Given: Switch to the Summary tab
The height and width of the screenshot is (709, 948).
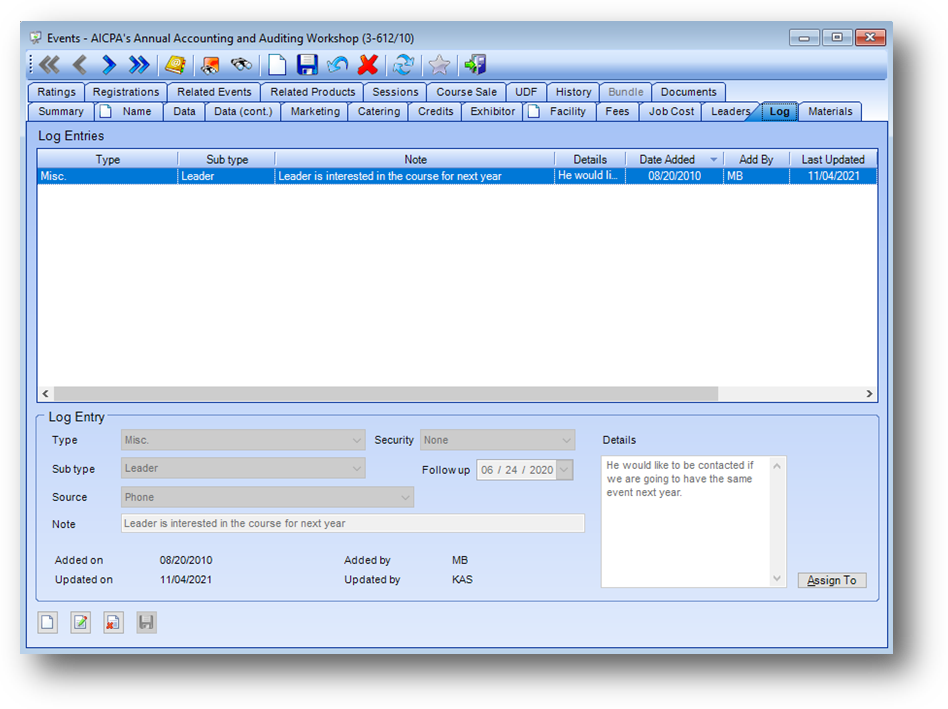Looking at the screenshot, I should pyautogui.click(x=61, y=111).
